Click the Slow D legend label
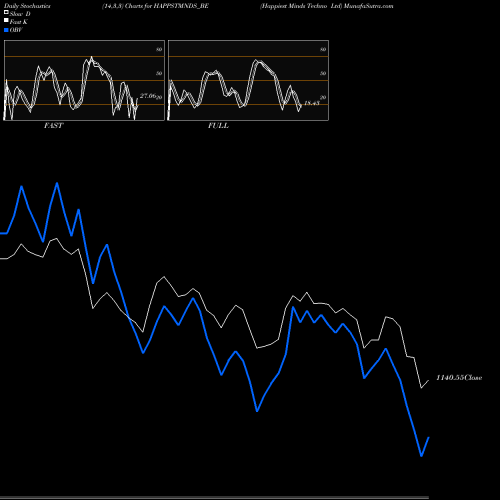This screenshot has height=500, width=500. coord(20,14)
